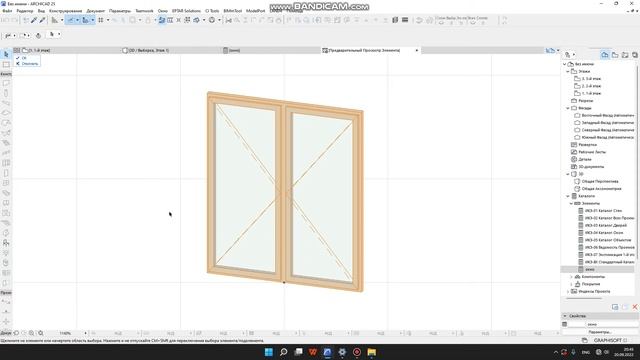Click the zoom in magnifier icon in the bottom bar

pyautogui.click(x=31, y=333)
